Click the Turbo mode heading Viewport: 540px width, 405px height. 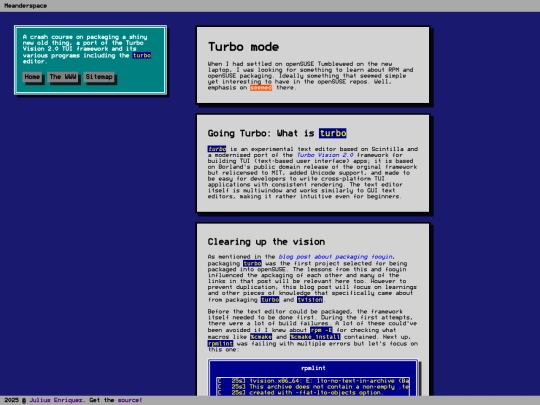pyautogui.click(x=243, y=47)
